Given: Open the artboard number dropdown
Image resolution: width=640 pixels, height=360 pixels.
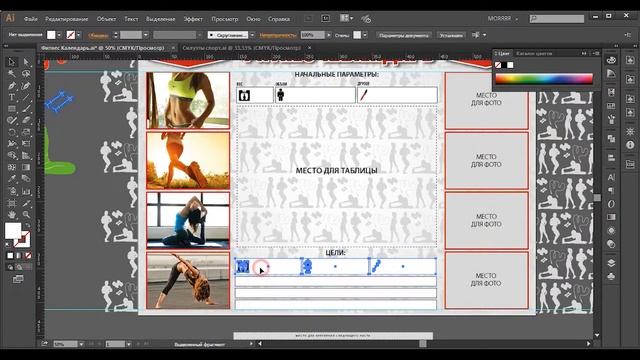Looking at the screenshot, I should (128, 344).
